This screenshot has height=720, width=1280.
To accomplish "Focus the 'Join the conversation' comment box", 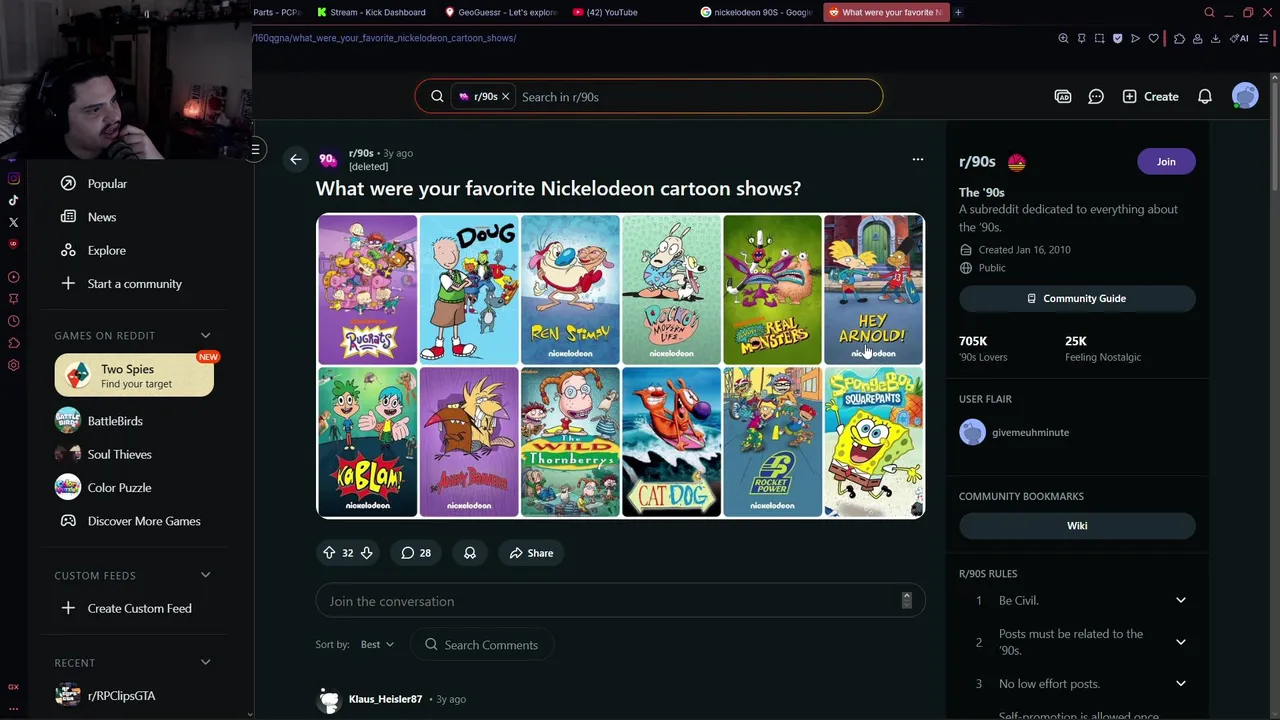I will (620, 601).
